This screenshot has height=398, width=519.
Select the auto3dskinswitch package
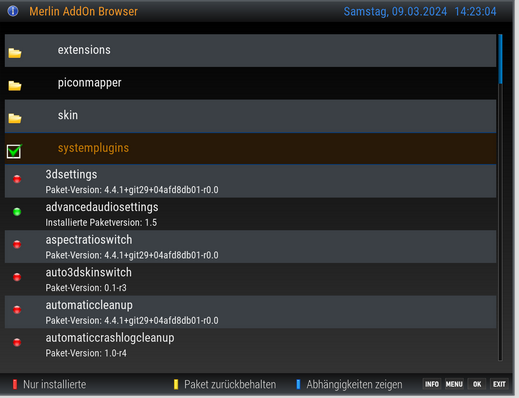(250, 279)
